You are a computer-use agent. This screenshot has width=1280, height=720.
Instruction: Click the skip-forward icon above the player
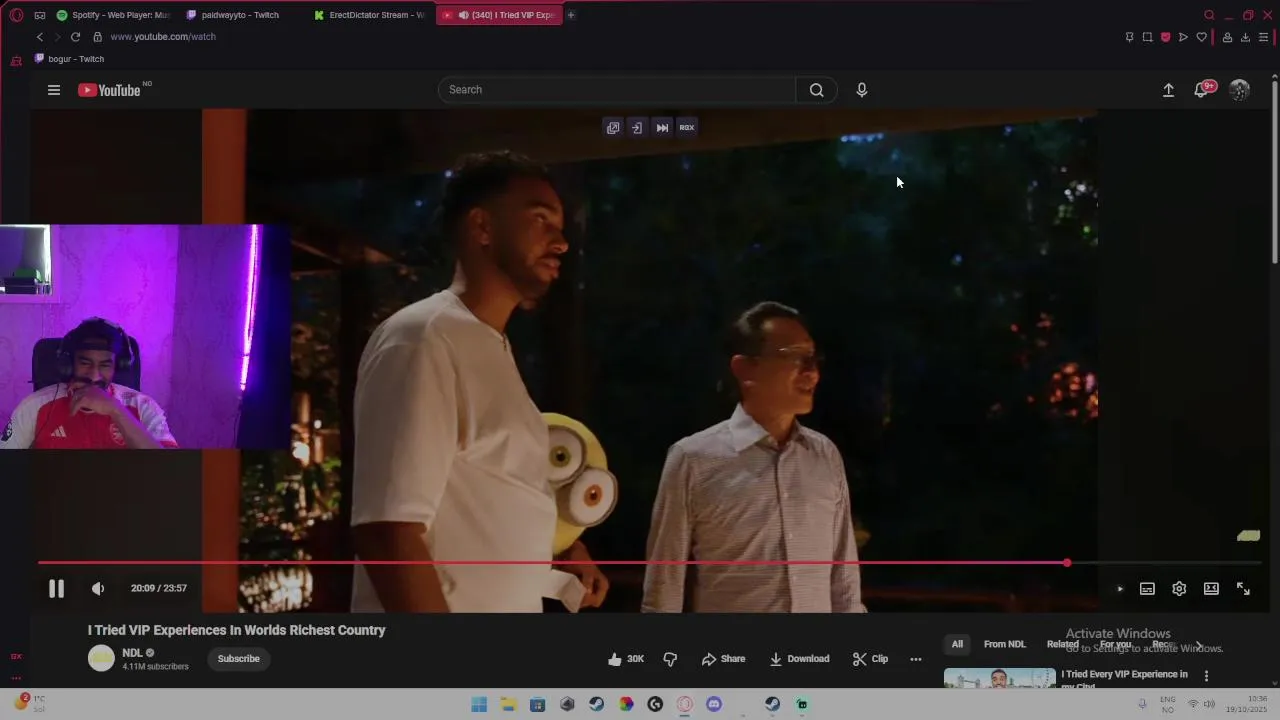662,127
